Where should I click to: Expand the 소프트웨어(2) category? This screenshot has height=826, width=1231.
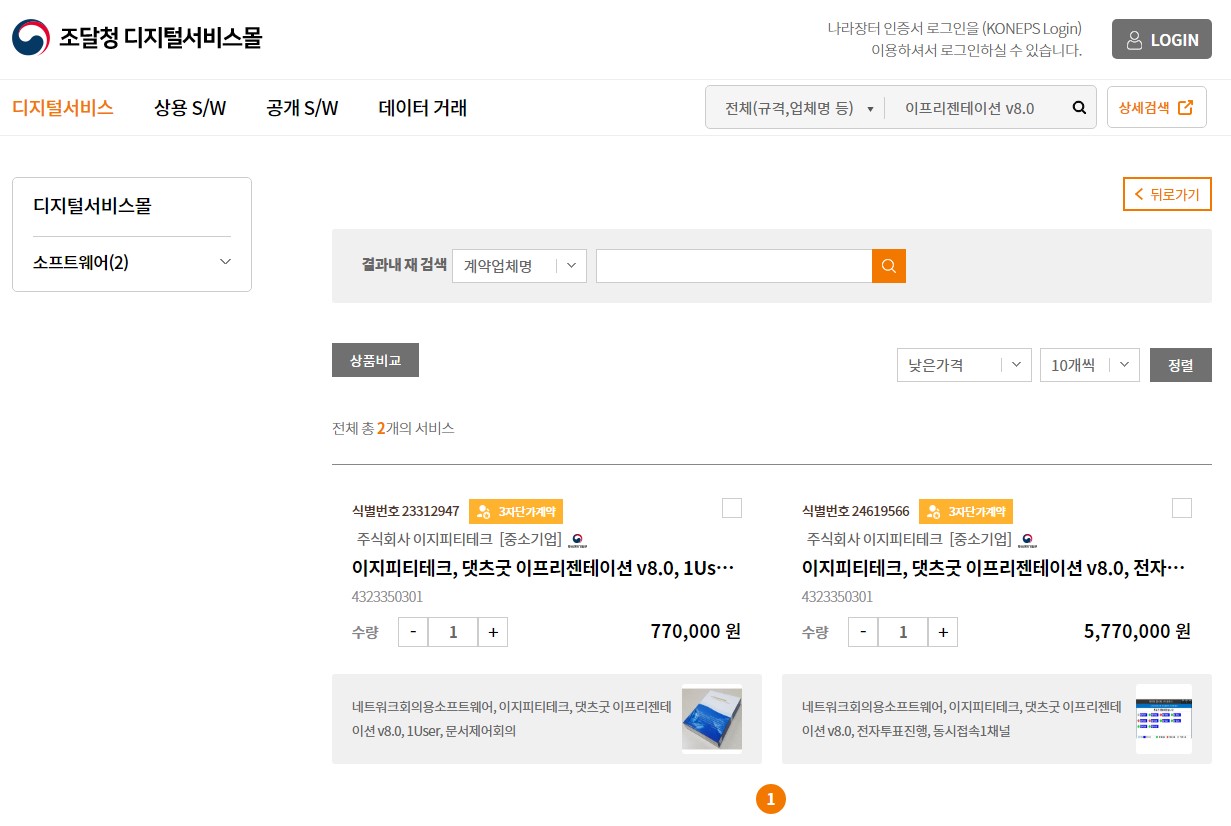[132, 262]
